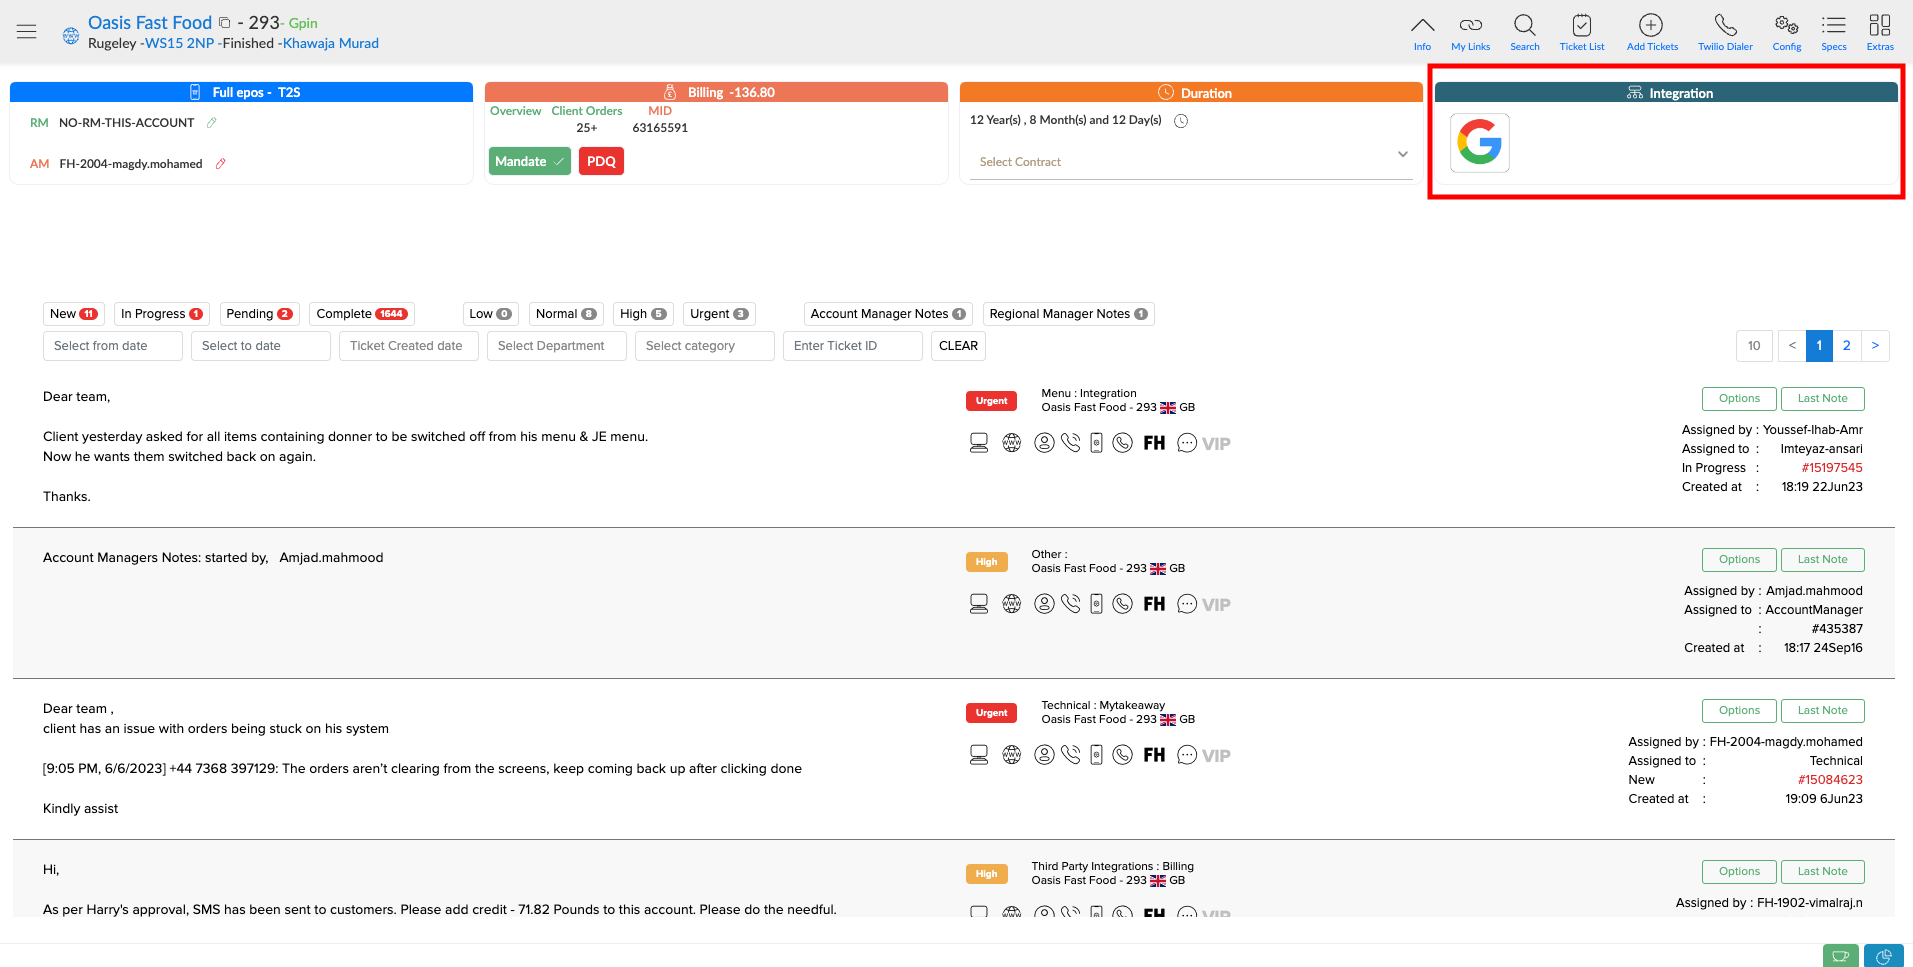Open the Select to date picker
Screen dimensions: 1913x967
[261, 346]
